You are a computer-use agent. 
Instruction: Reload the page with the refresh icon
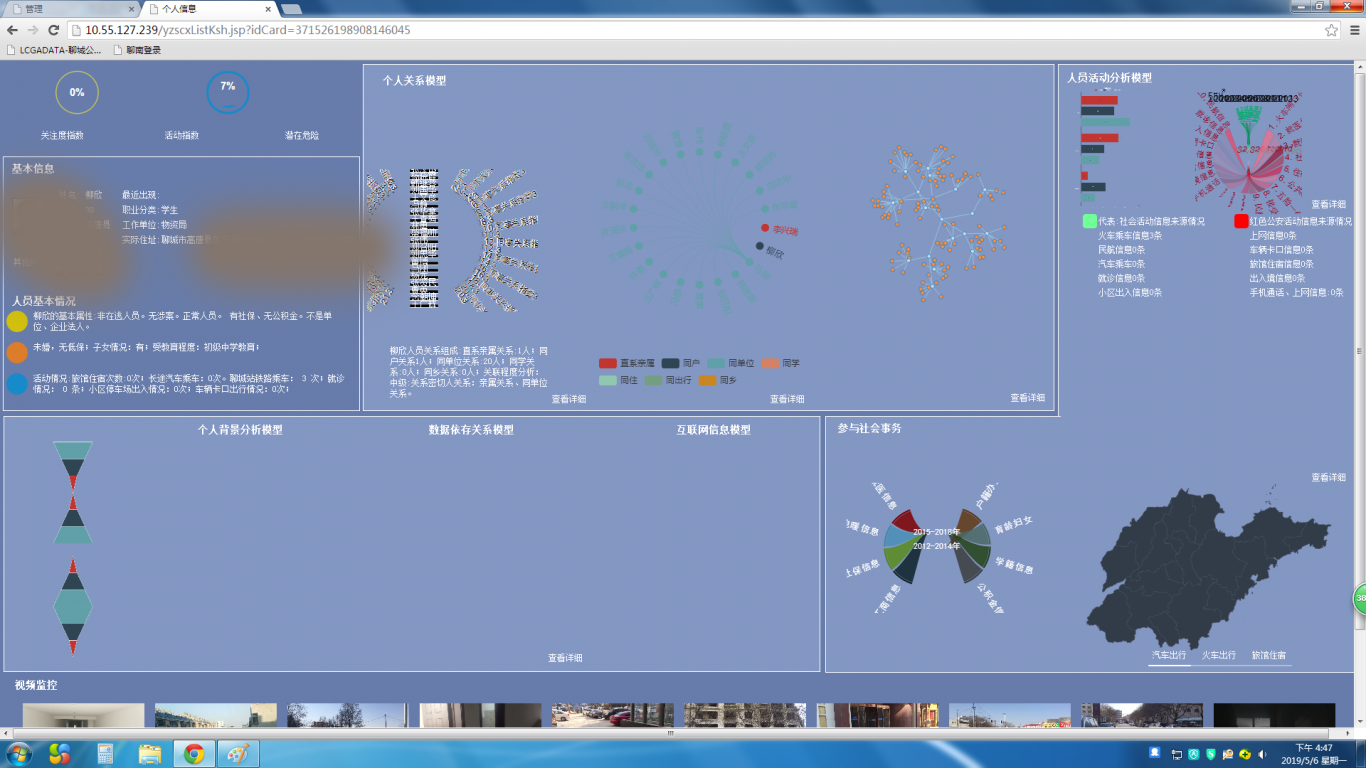tap(54, 30)
